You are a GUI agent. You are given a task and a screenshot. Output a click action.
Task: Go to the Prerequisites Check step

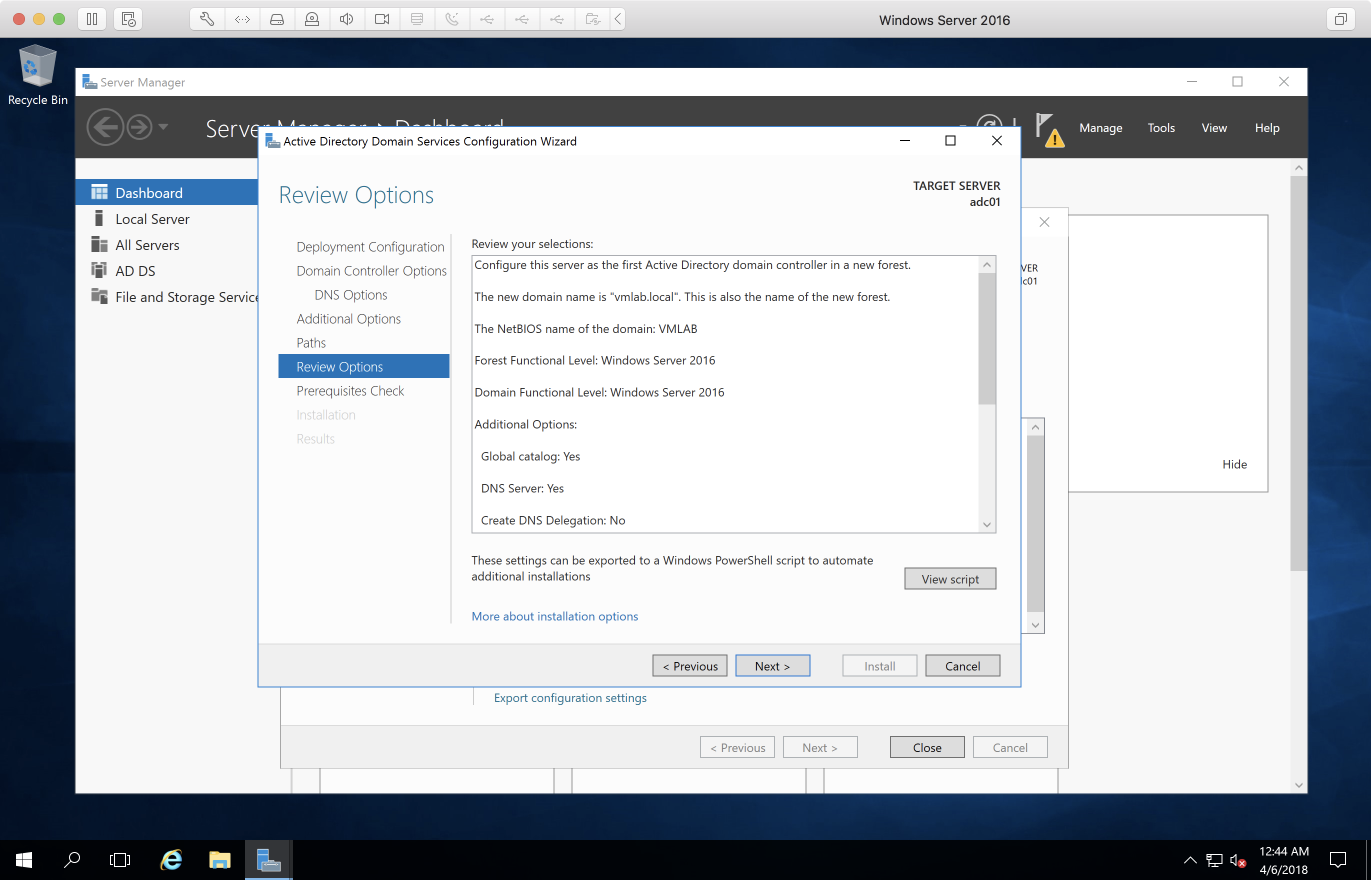pos(350,391)
